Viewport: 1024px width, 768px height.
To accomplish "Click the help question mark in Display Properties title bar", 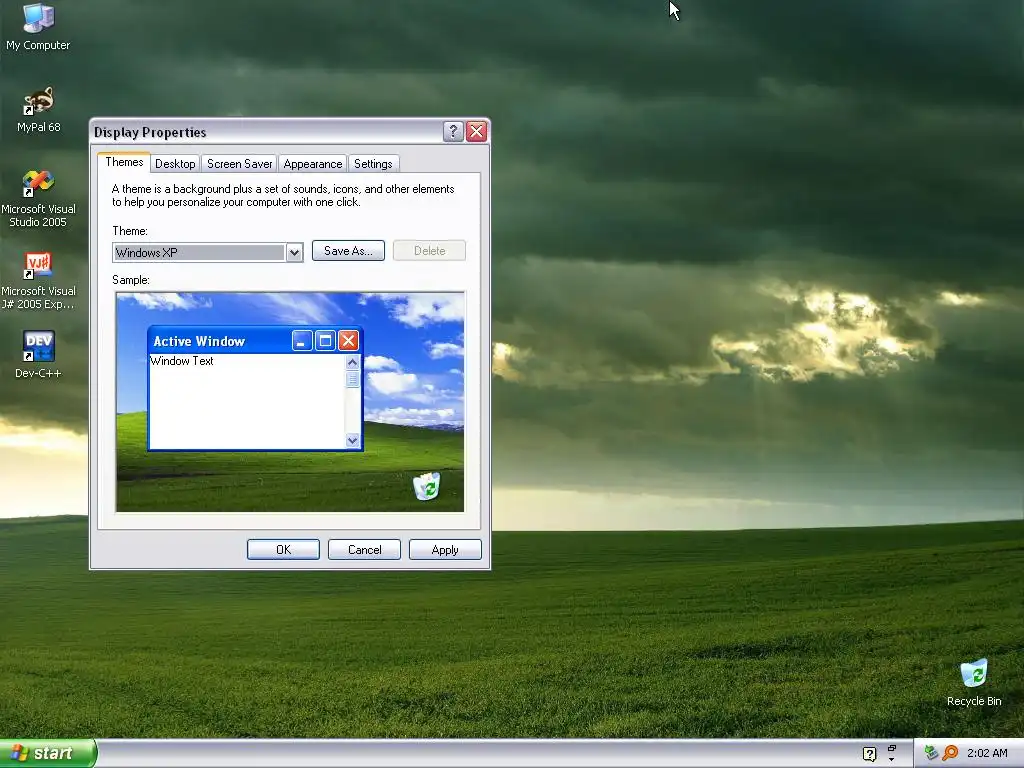I will tap(453, 131).
